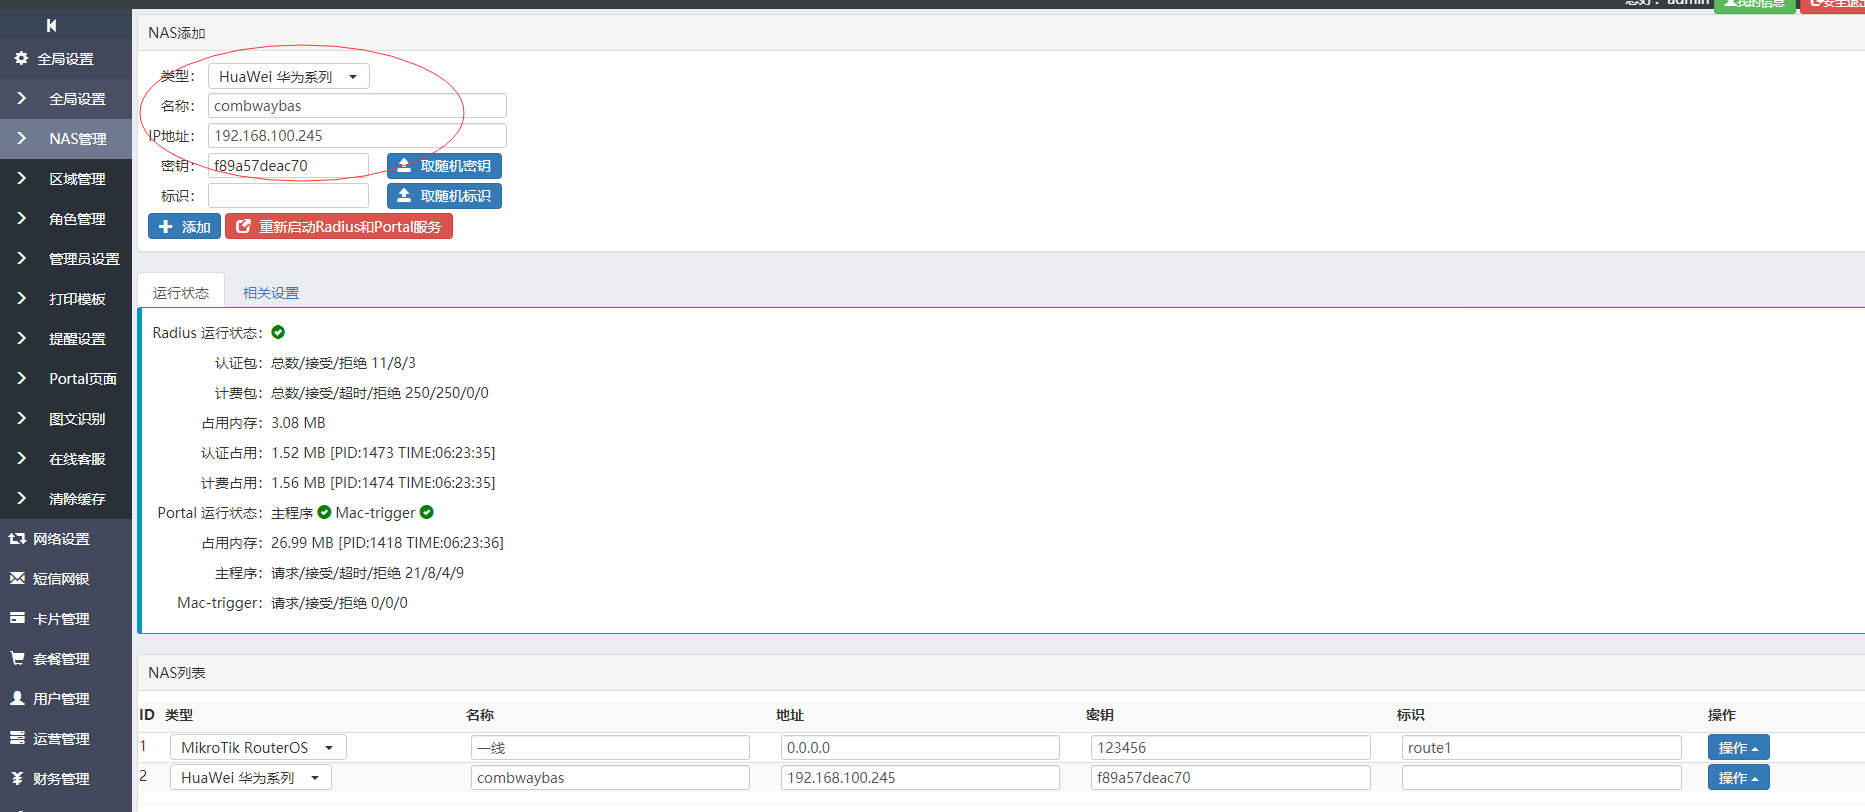Open the 区域管理 sidebar menu item
1865x812 pixels.
(77, 179)
